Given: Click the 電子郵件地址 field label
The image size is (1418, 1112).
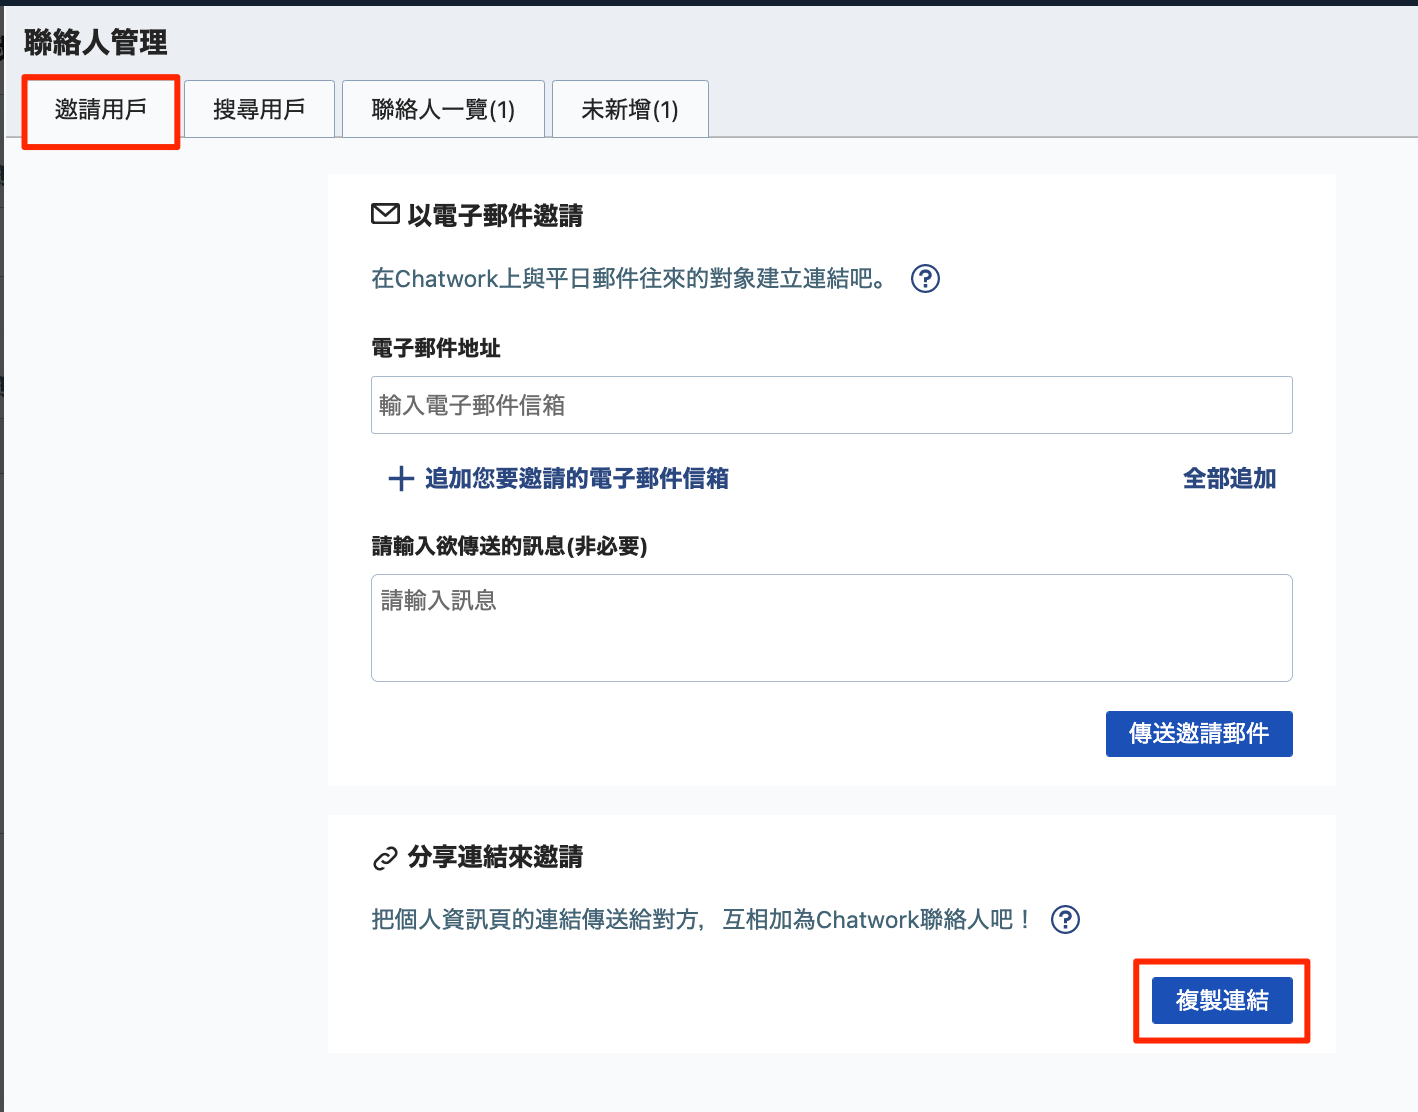Looking at the screenshot, I should click(x=436, y=348).
